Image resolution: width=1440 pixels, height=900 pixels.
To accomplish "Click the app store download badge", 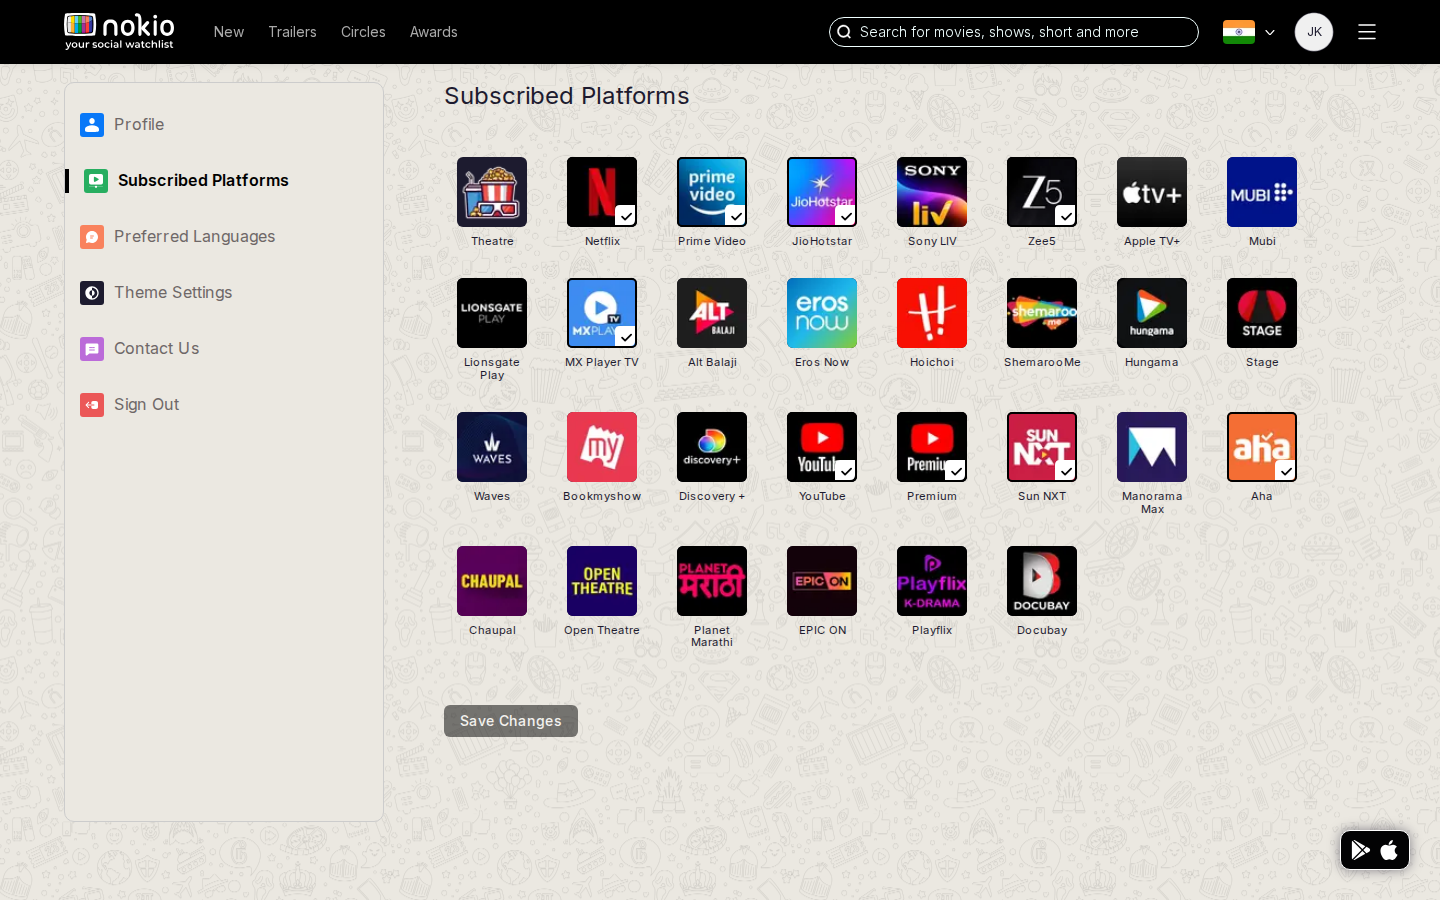I will click(1375, 850).
